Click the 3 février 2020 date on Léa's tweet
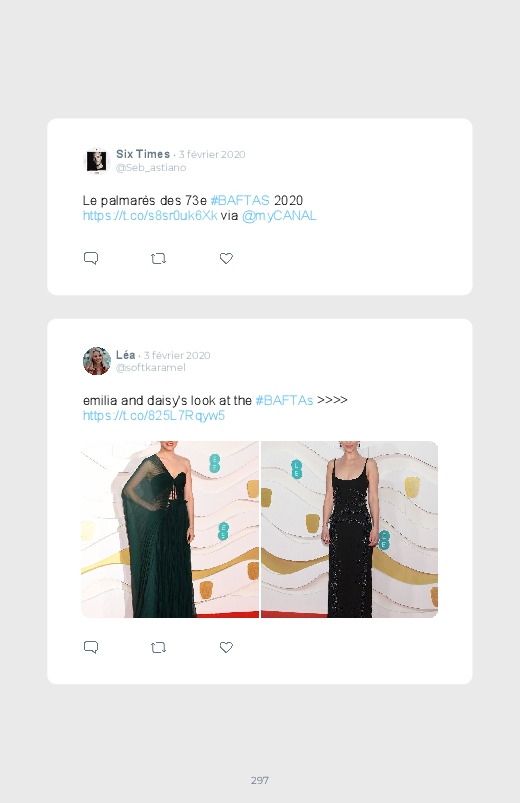The height and width of the screenshot is (803, 520). tap(177, 355)
